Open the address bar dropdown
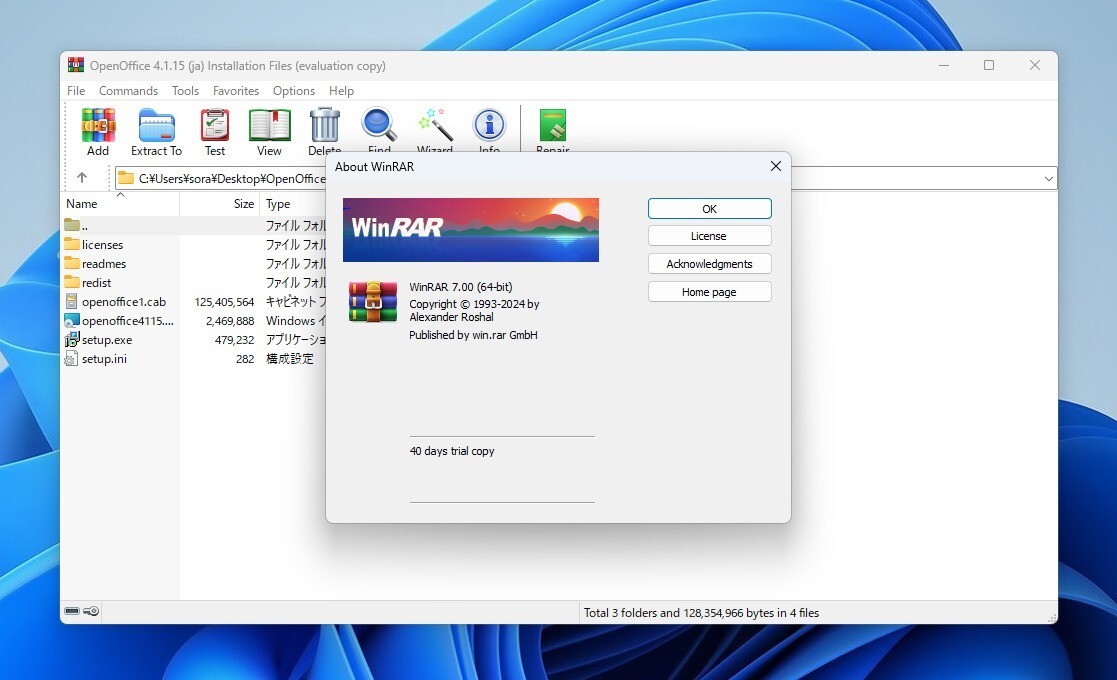The image size is (1117, 680). click(1047, 178)
